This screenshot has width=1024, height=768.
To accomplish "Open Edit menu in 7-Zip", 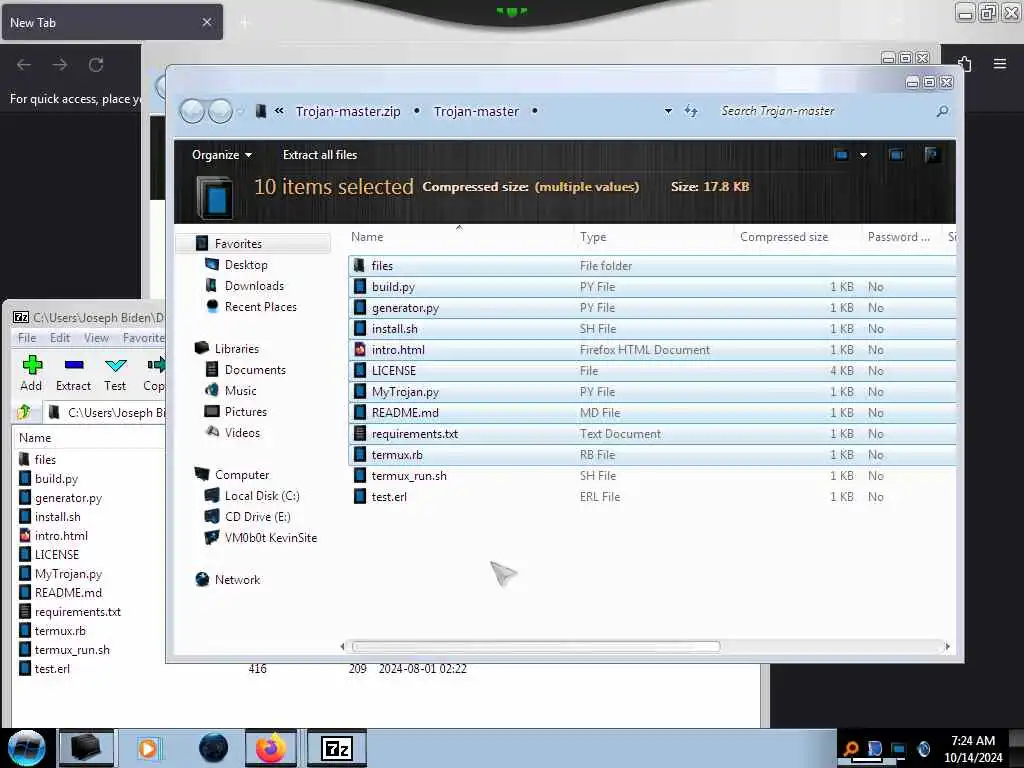I will click(x=59, y=338).
